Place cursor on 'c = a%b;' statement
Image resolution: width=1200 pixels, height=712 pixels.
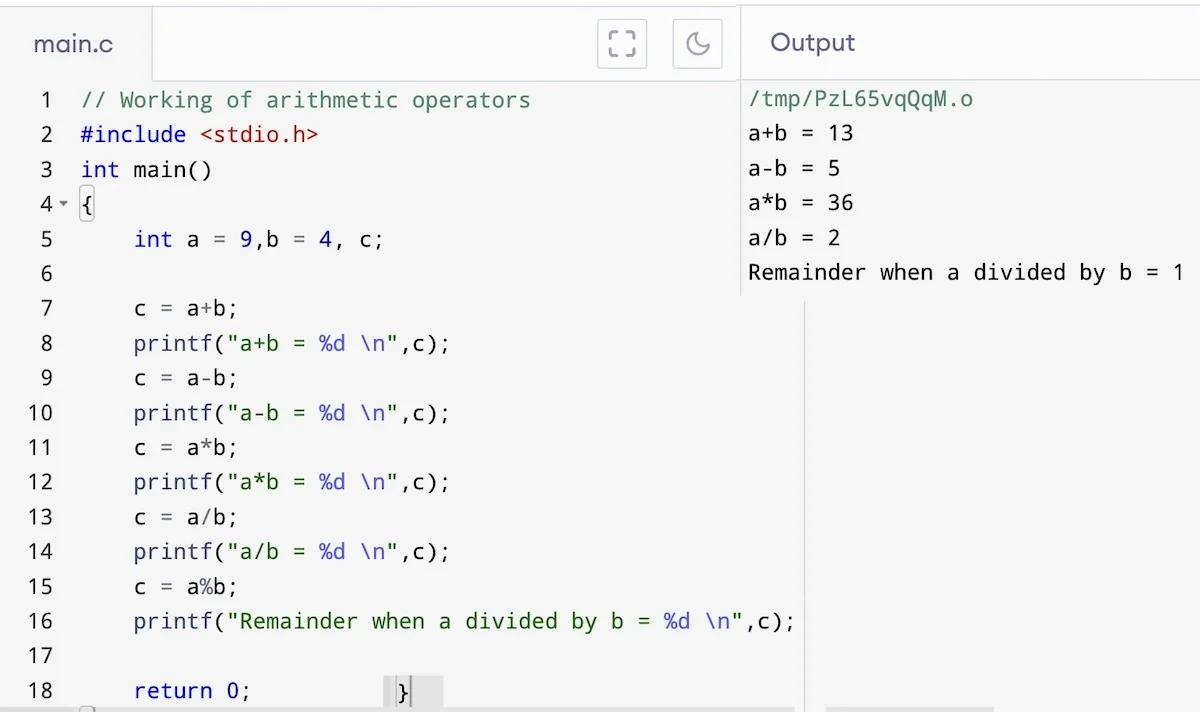tap(186, 587)
